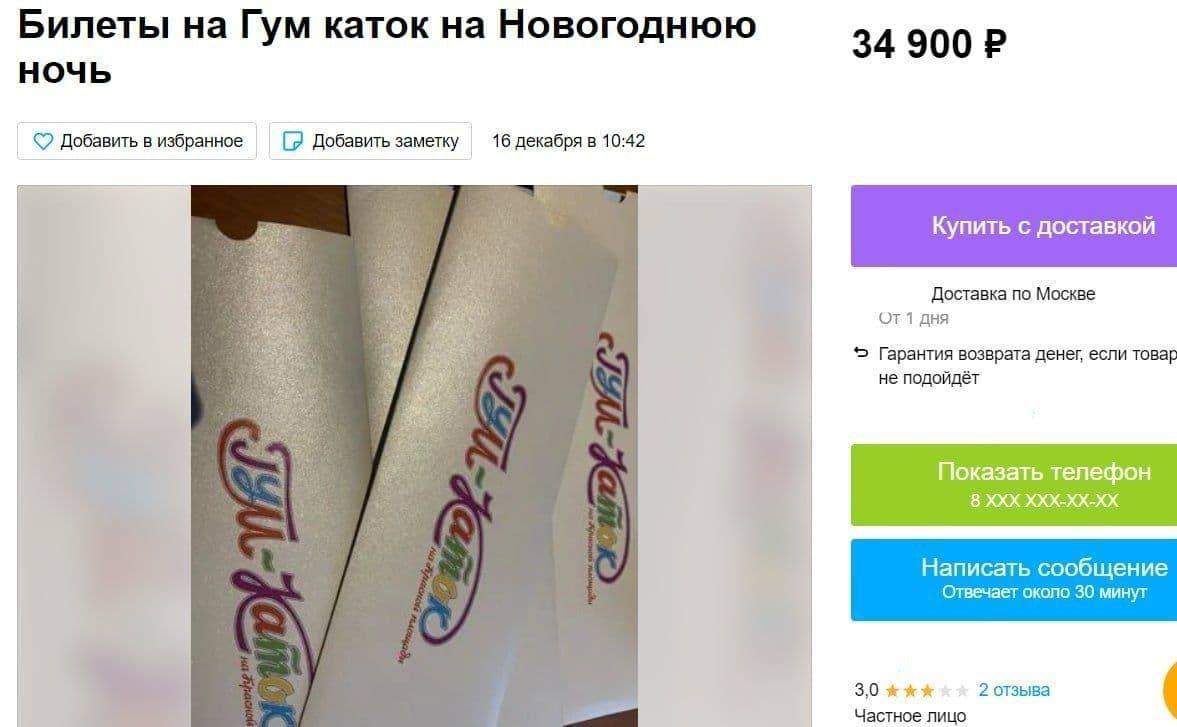
Task: Buy with delivery via purple button
Action: click(x=1014, y=226)
